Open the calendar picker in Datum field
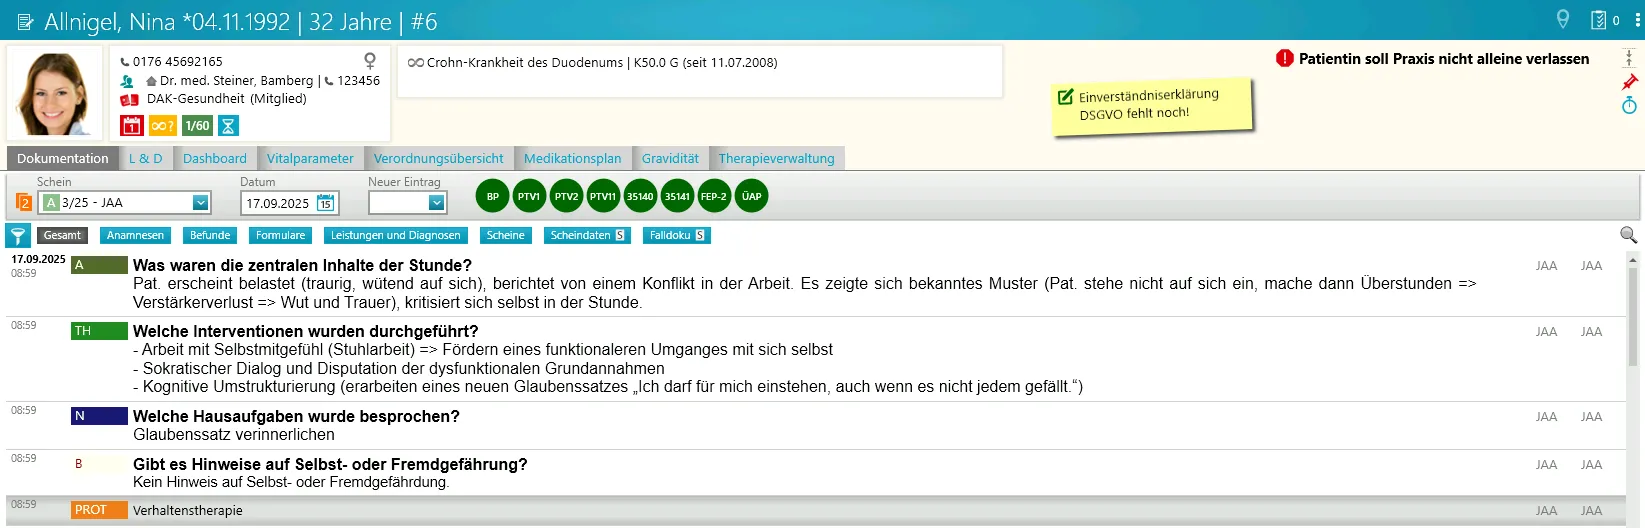 [325, 203]
